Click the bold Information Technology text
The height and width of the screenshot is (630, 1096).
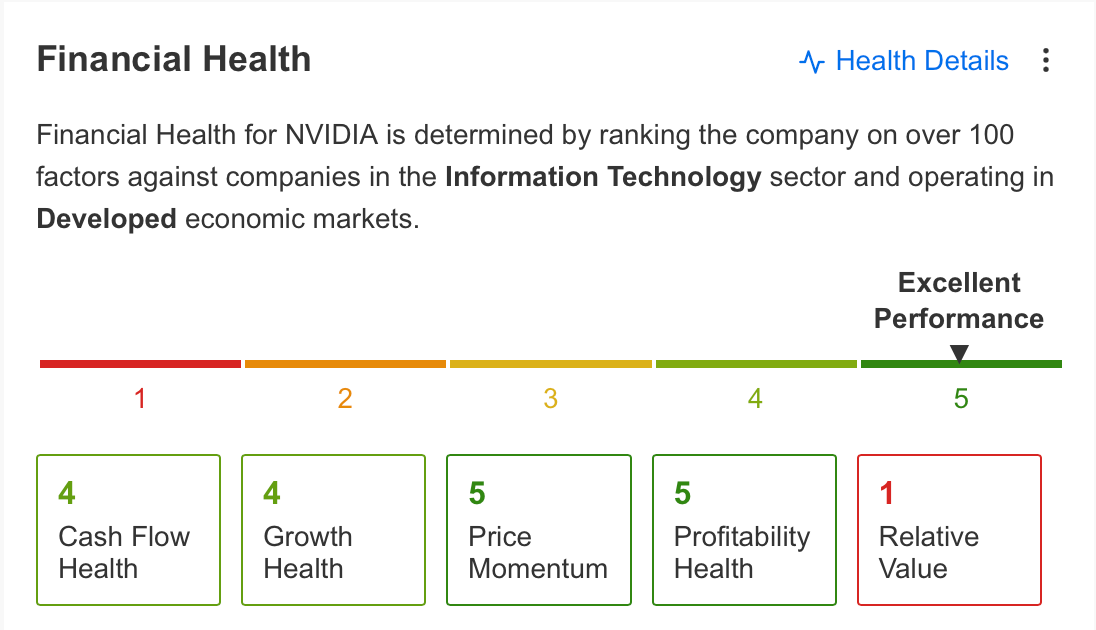[602, 177]
